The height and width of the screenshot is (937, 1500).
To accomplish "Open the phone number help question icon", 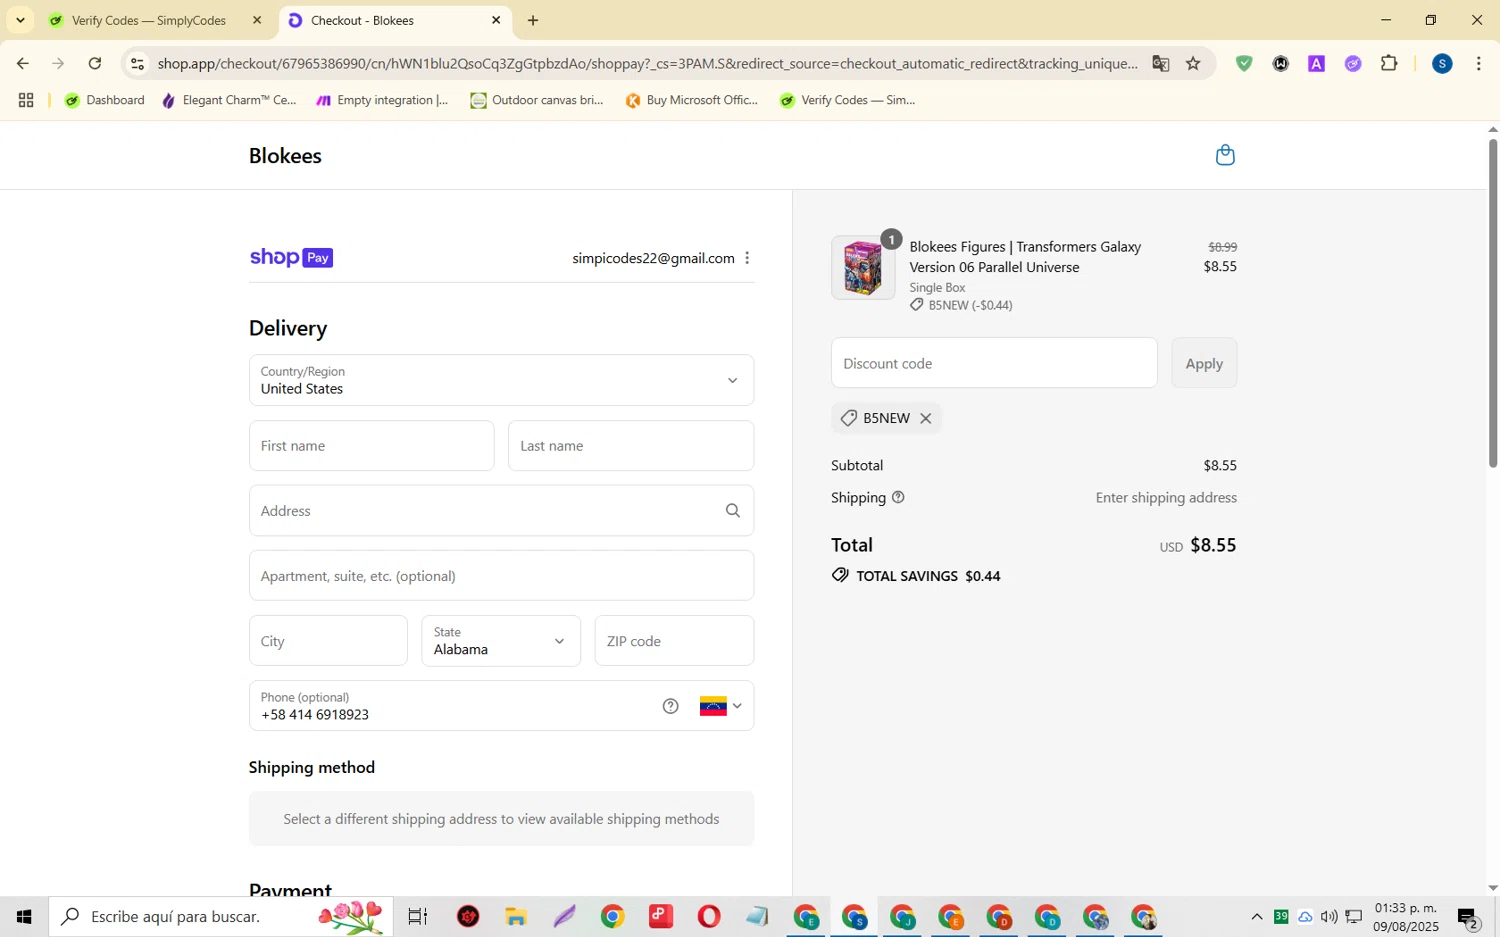I will [671, 706].
